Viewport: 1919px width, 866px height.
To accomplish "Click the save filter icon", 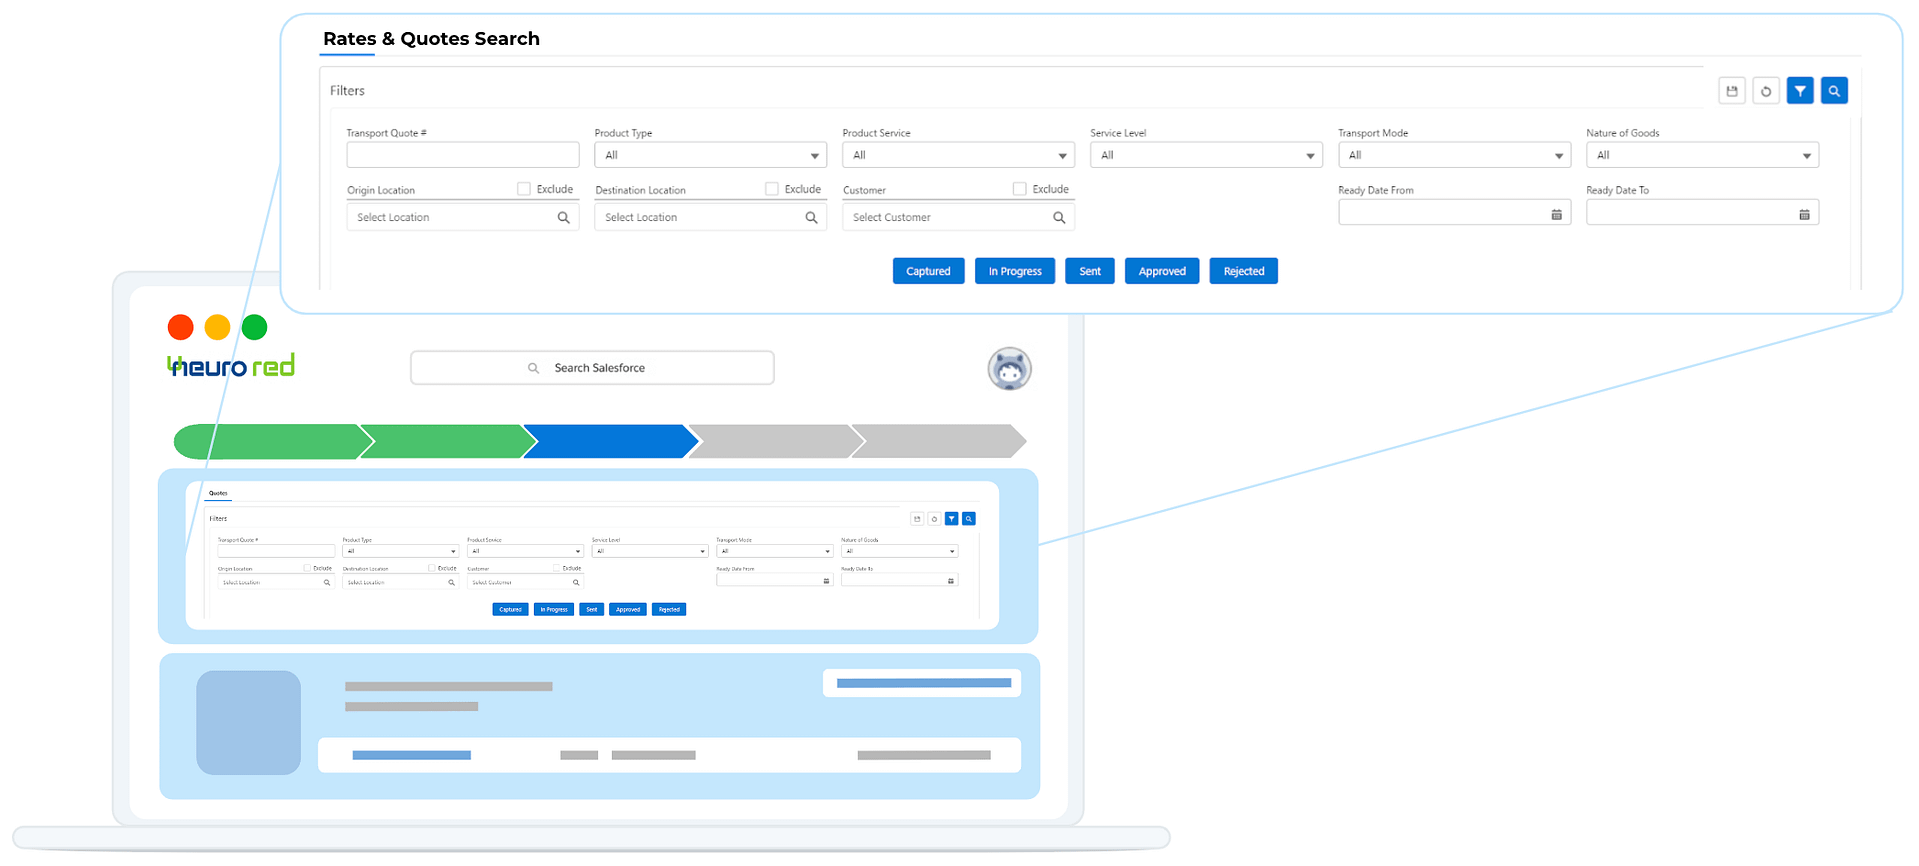I will (1732, 91).
